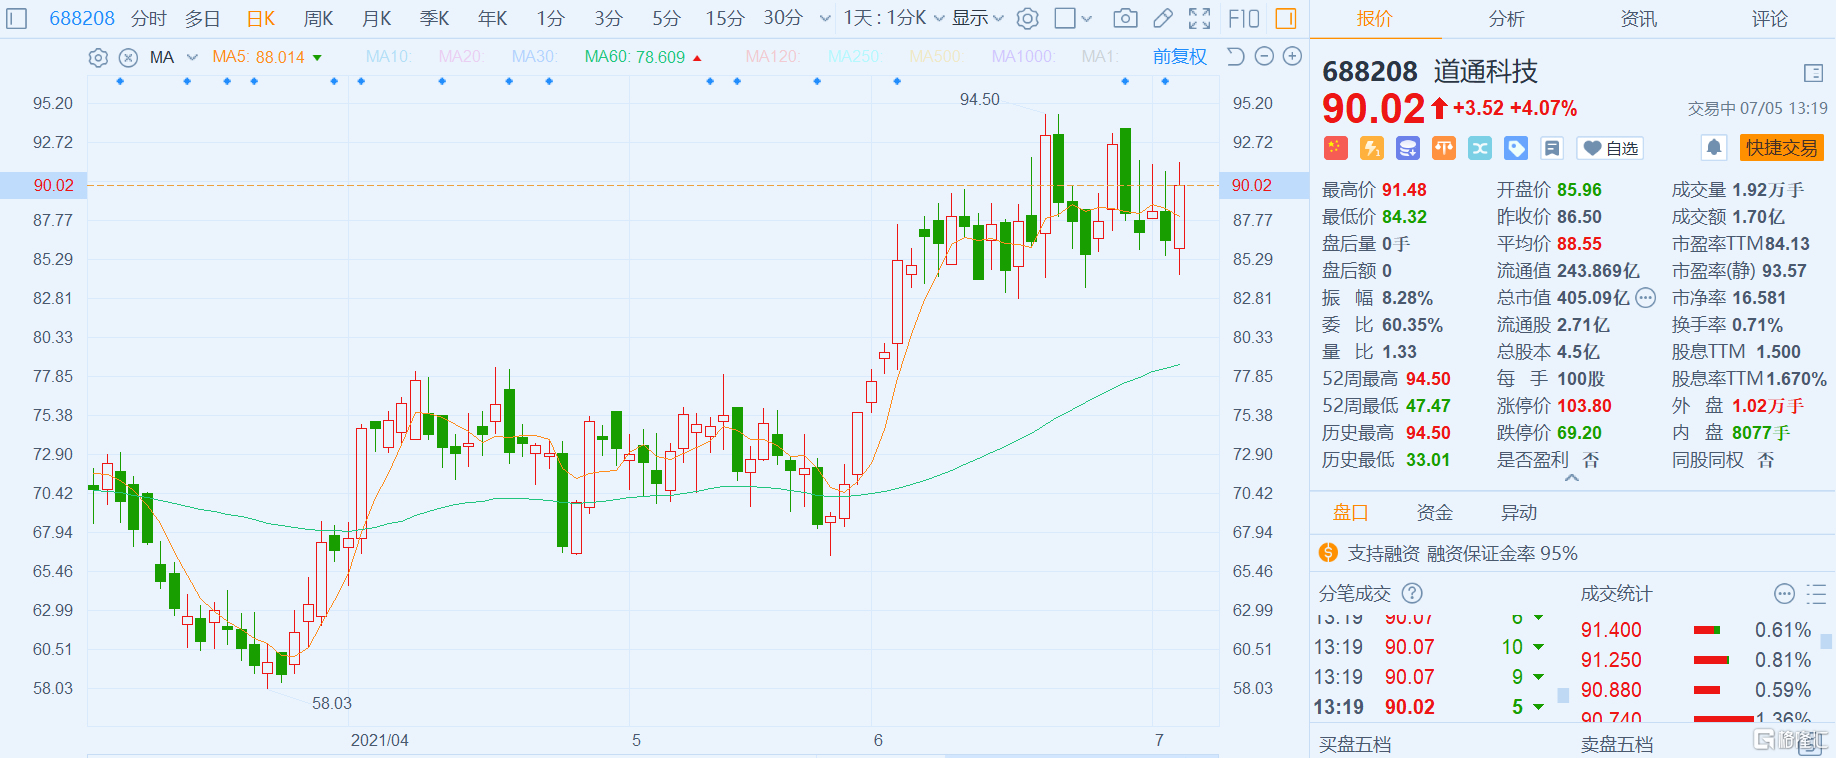Select the 年K period button
The image size is (1836, 758).
tap(492, 18)
